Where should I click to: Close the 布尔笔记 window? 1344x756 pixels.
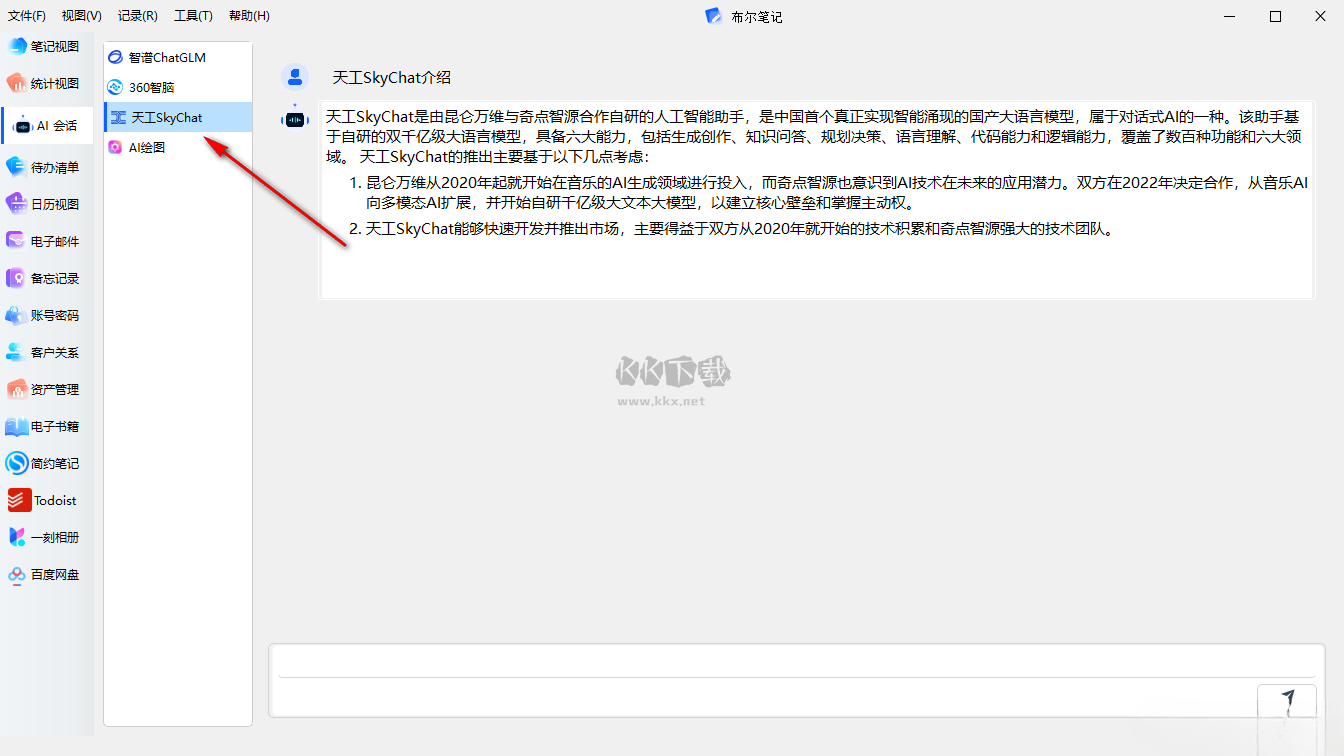[x=1320, y=16]
